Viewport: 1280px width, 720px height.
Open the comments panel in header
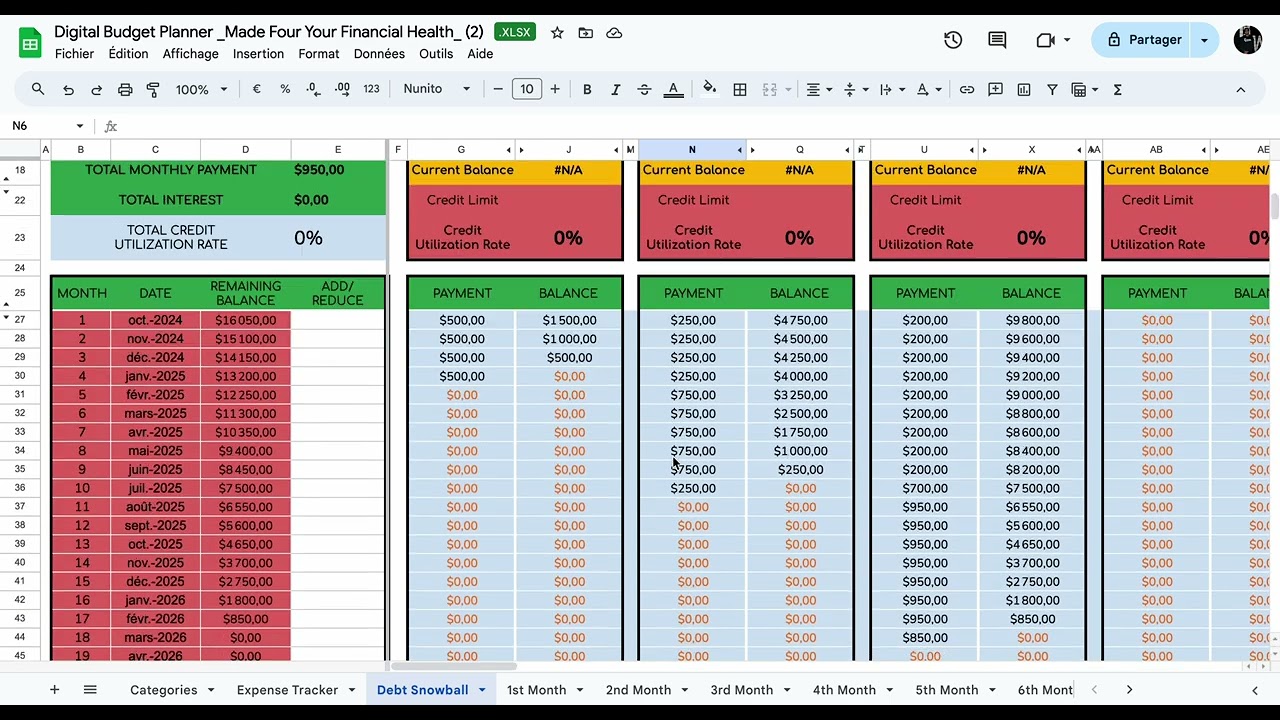tap(997, 40)
